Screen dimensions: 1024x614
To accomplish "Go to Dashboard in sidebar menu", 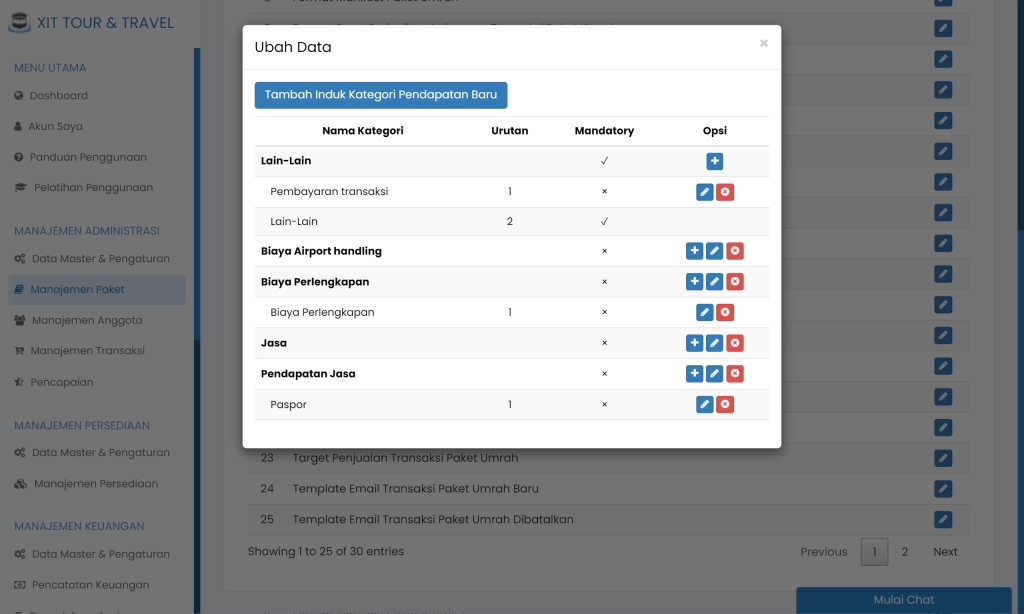I will pyautogui.click(x=58, y=96).
